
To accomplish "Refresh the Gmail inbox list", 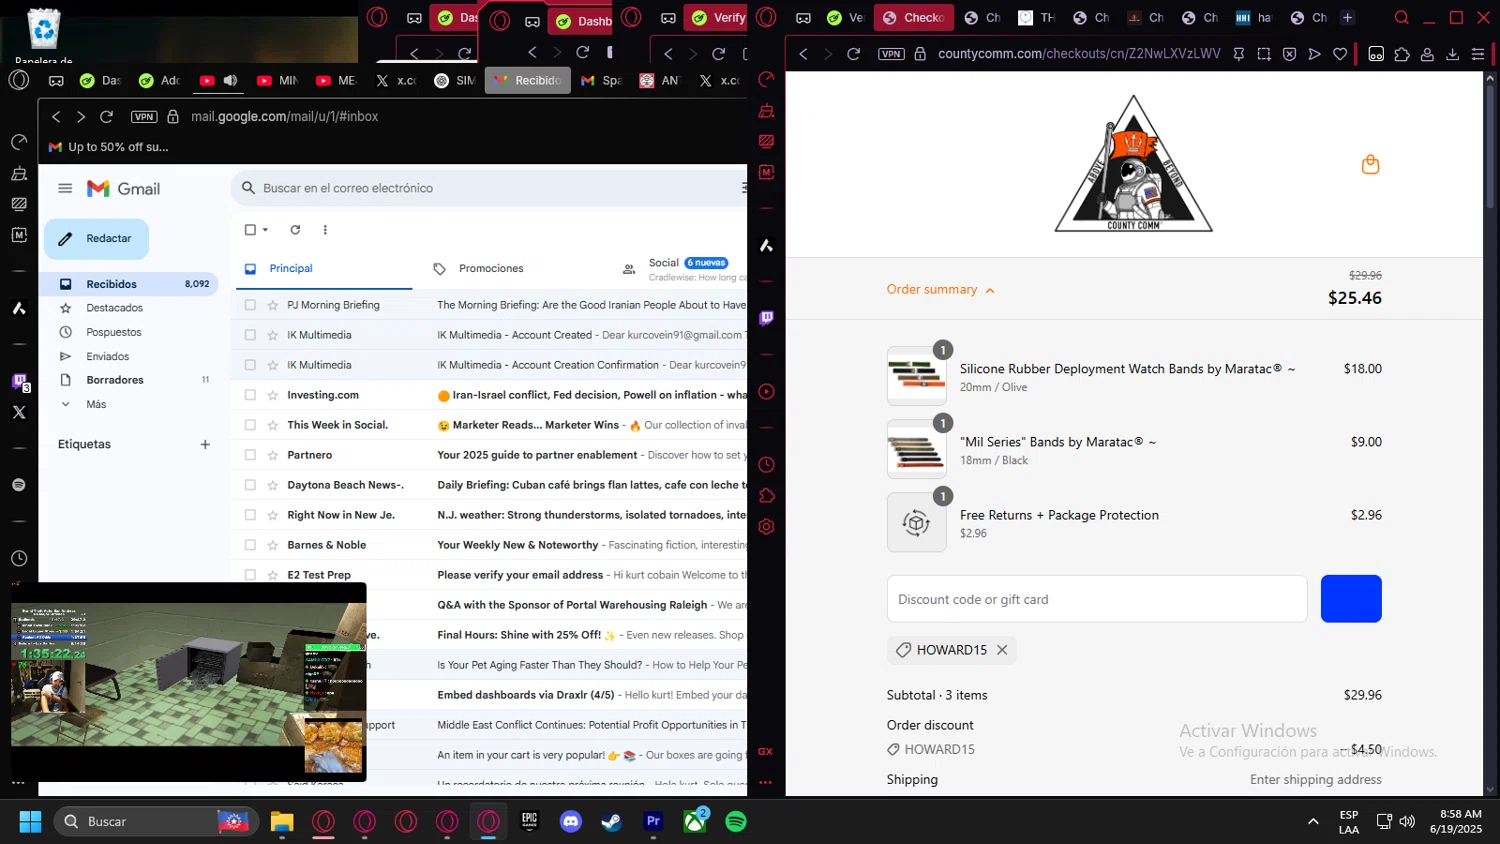I will click(x=295, y=230).
